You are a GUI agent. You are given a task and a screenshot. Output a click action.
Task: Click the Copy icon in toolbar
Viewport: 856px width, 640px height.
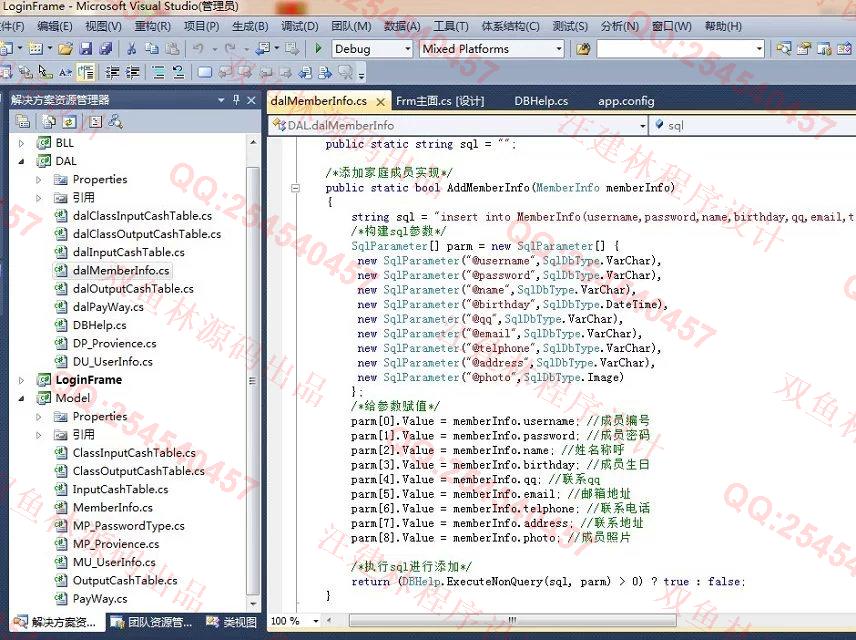point(152,49)
